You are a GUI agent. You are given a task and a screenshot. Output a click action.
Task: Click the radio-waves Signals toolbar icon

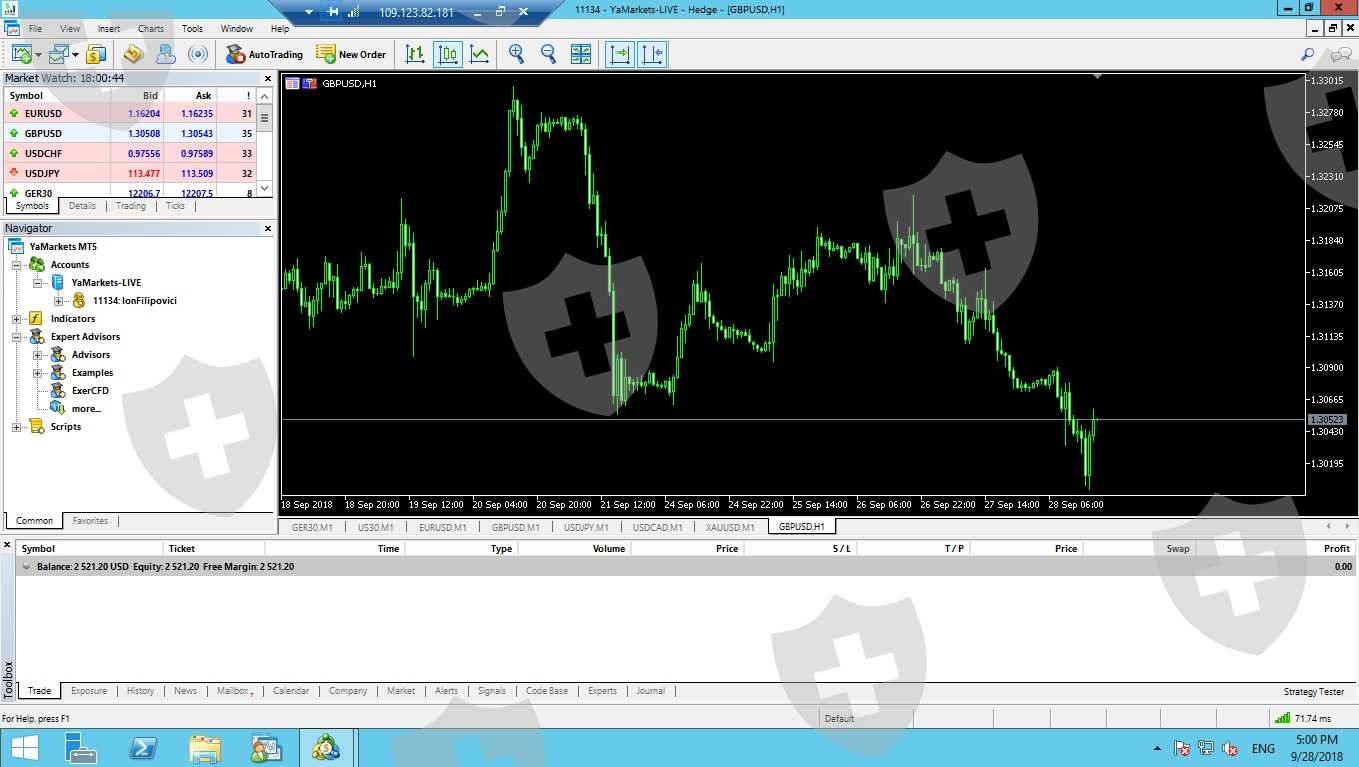click(x=198, y=54)
